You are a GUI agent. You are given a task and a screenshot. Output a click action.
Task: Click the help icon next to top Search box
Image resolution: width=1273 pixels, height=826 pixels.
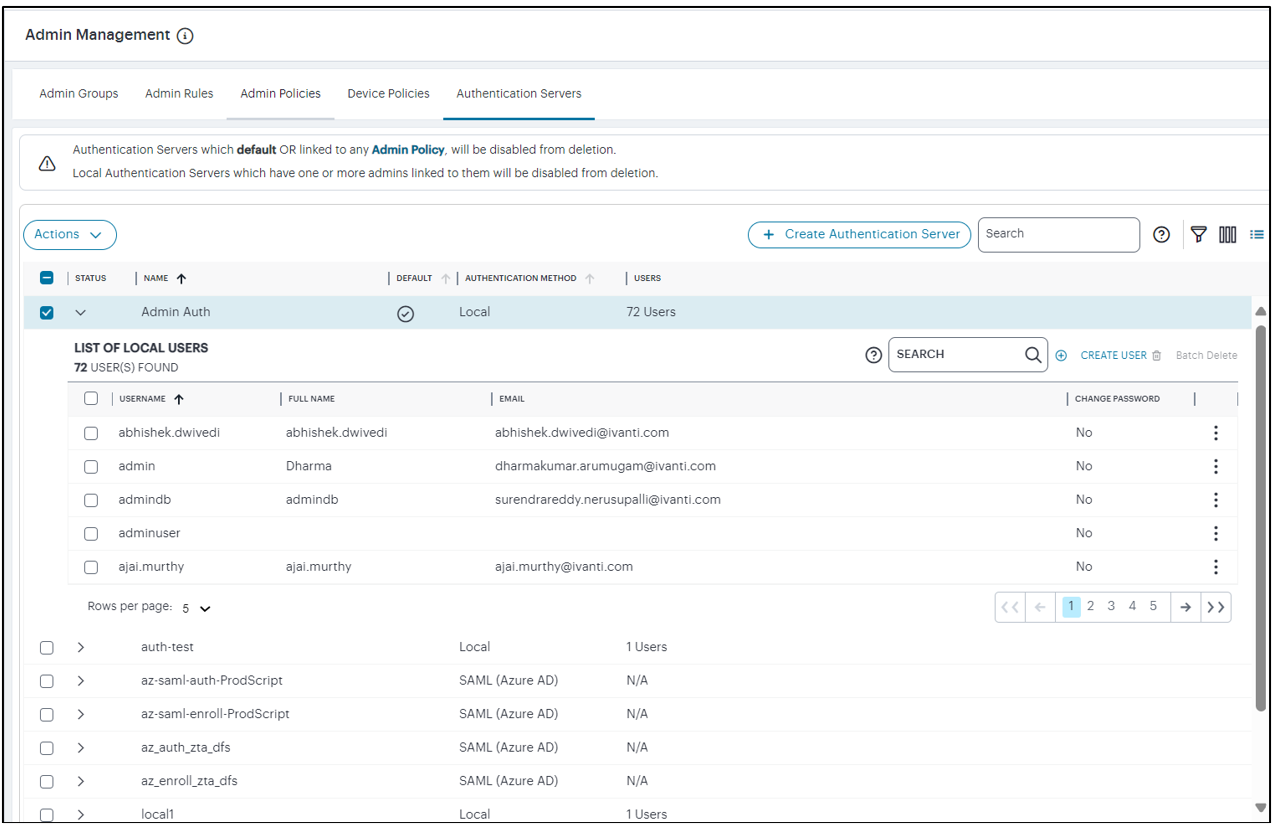pos(1161,234)
